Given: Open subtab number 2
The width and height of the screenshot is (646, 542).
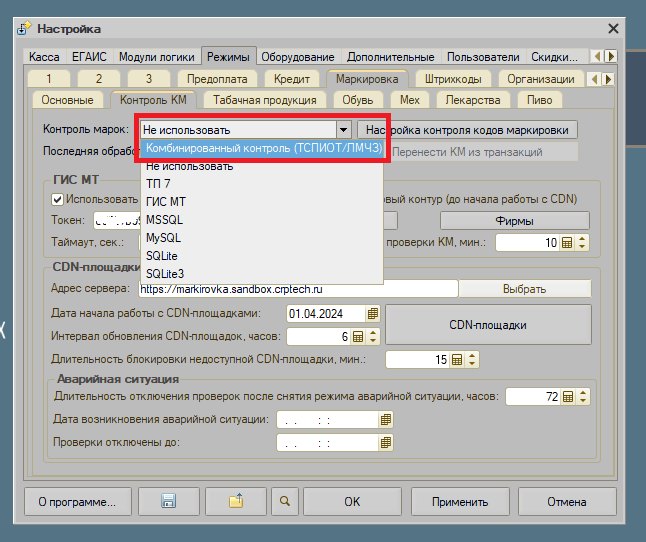Looking at the screenshot, I should coord(99,79).
